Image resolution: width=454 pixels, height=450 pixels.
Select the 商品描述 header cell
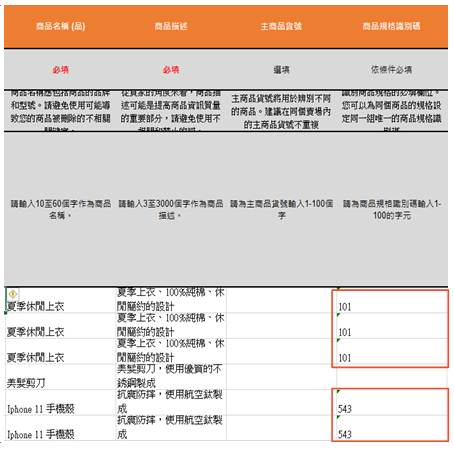tap(171, 27)
